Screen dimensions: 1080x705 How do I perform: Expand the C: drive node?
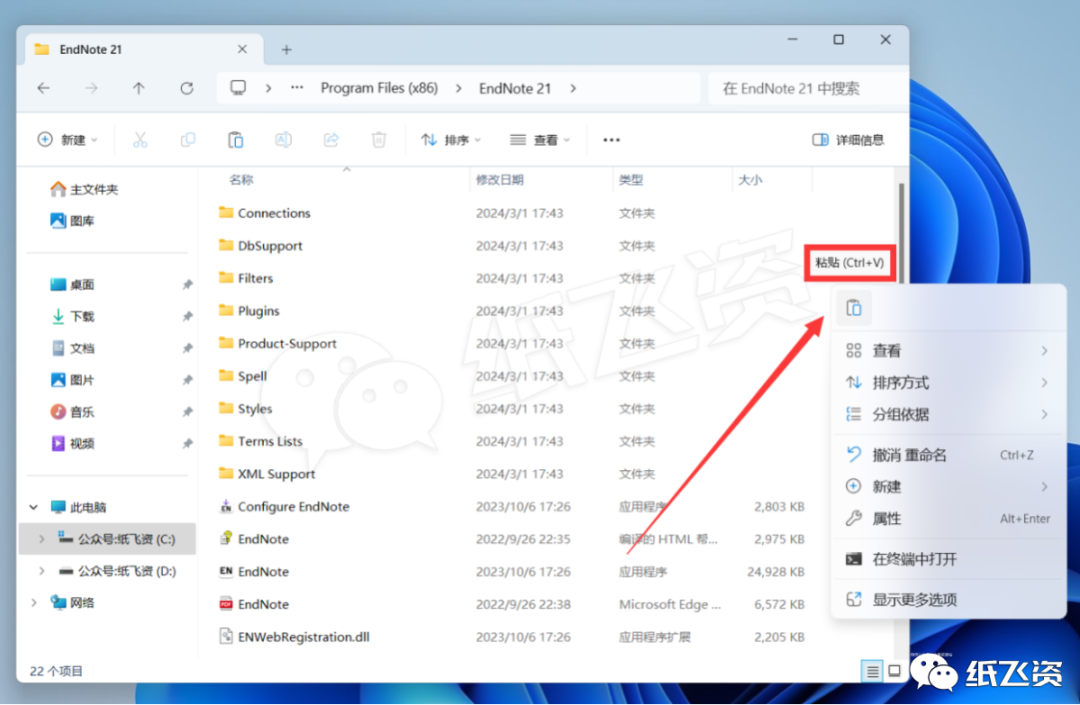click(41, 539)
